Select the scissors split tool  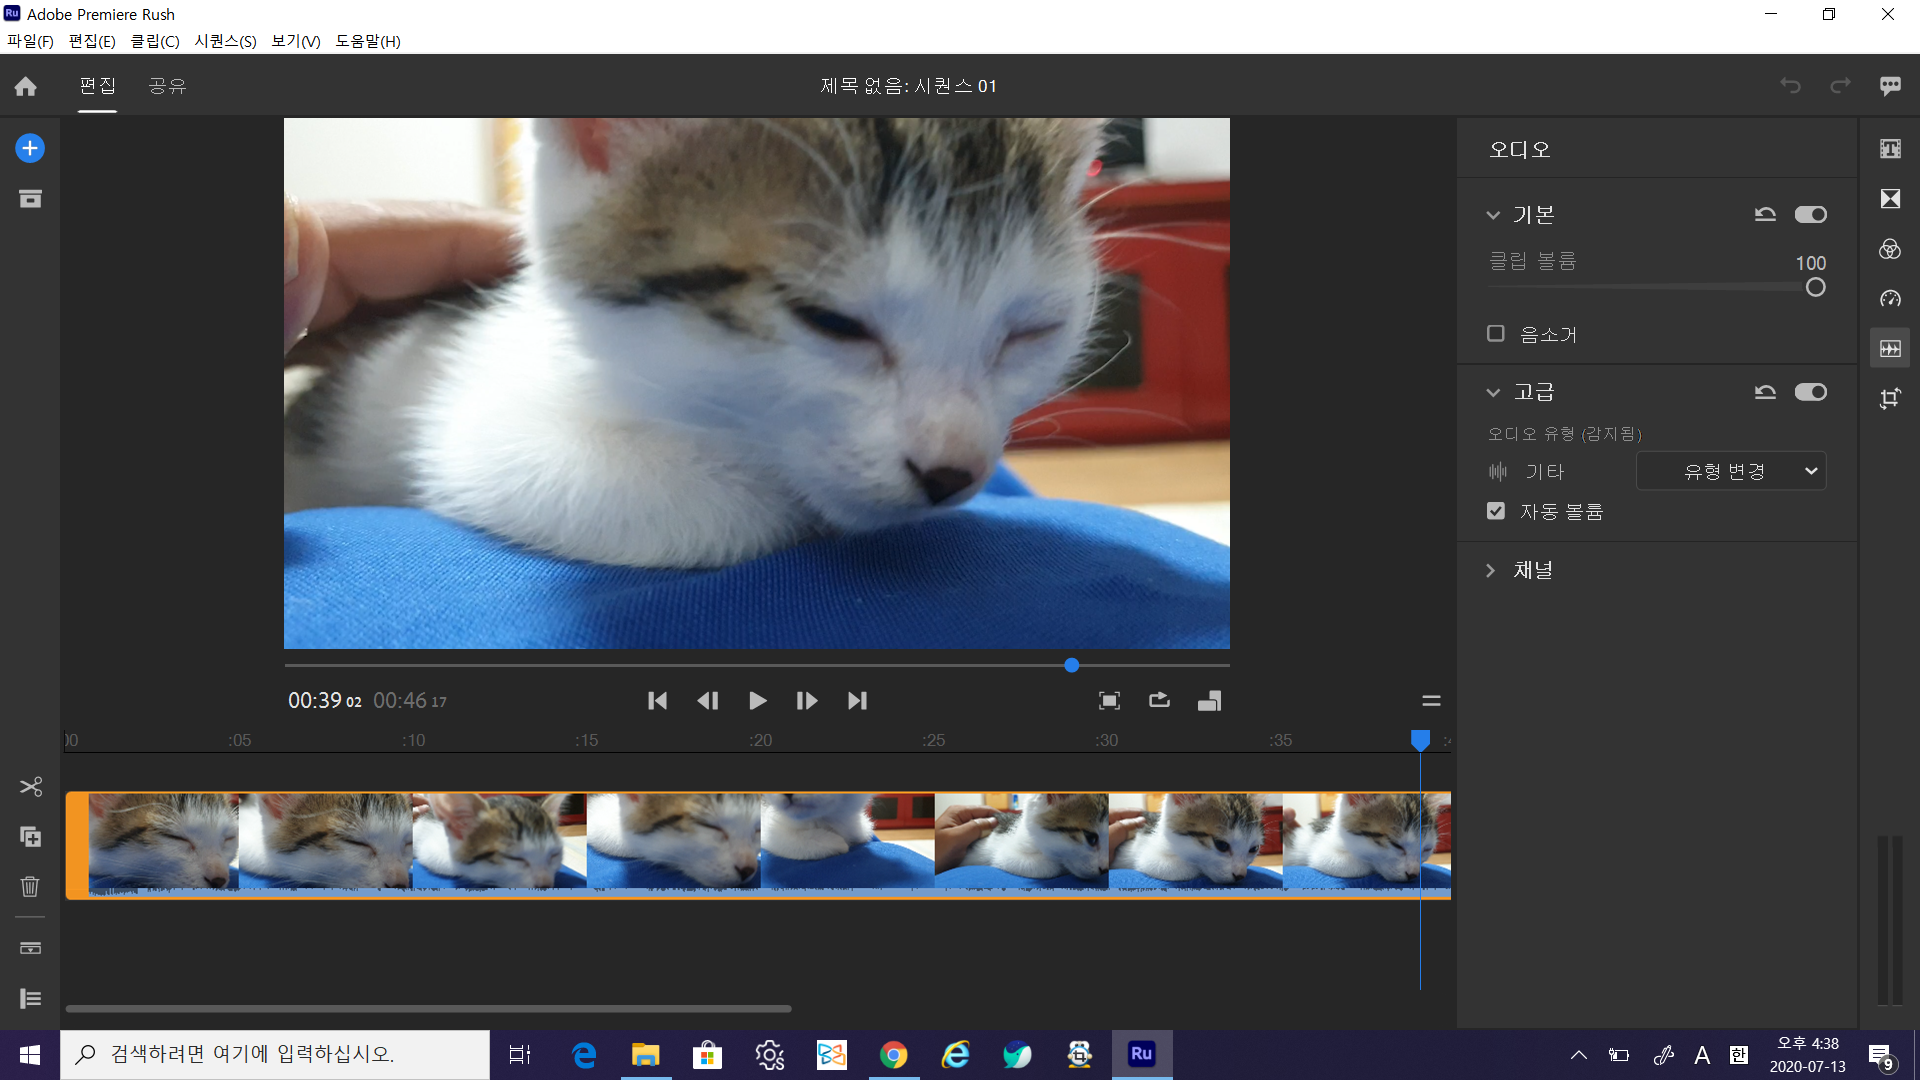(30, 787)
